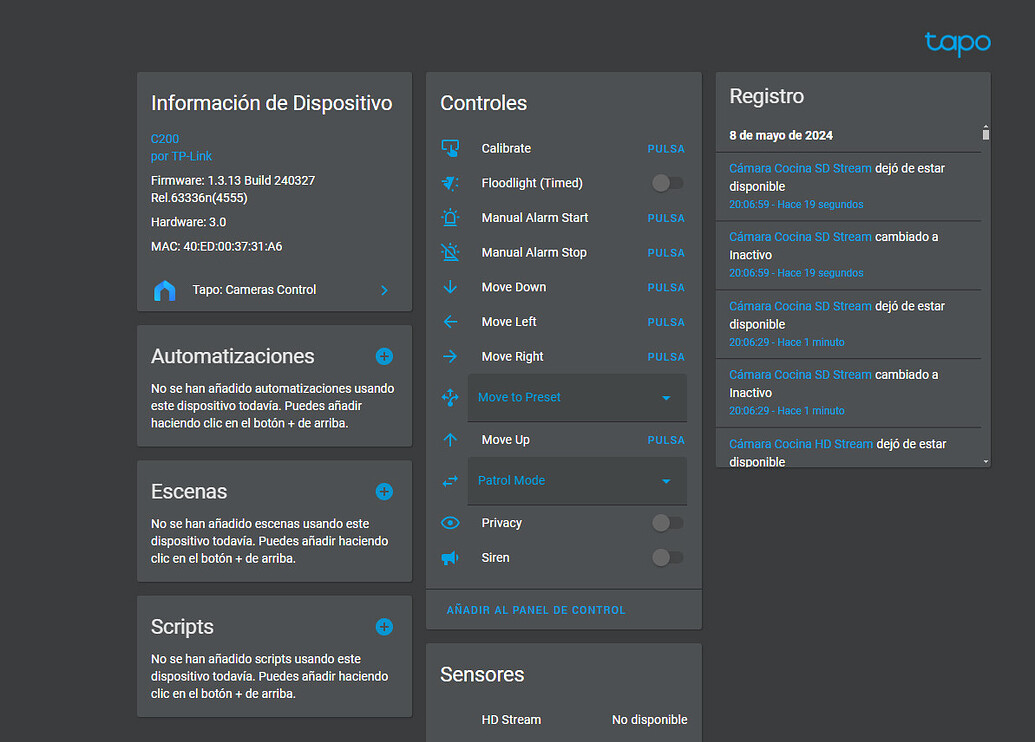Add a new script with plus icon
The image size is (1035, 742).
point(384,627)
